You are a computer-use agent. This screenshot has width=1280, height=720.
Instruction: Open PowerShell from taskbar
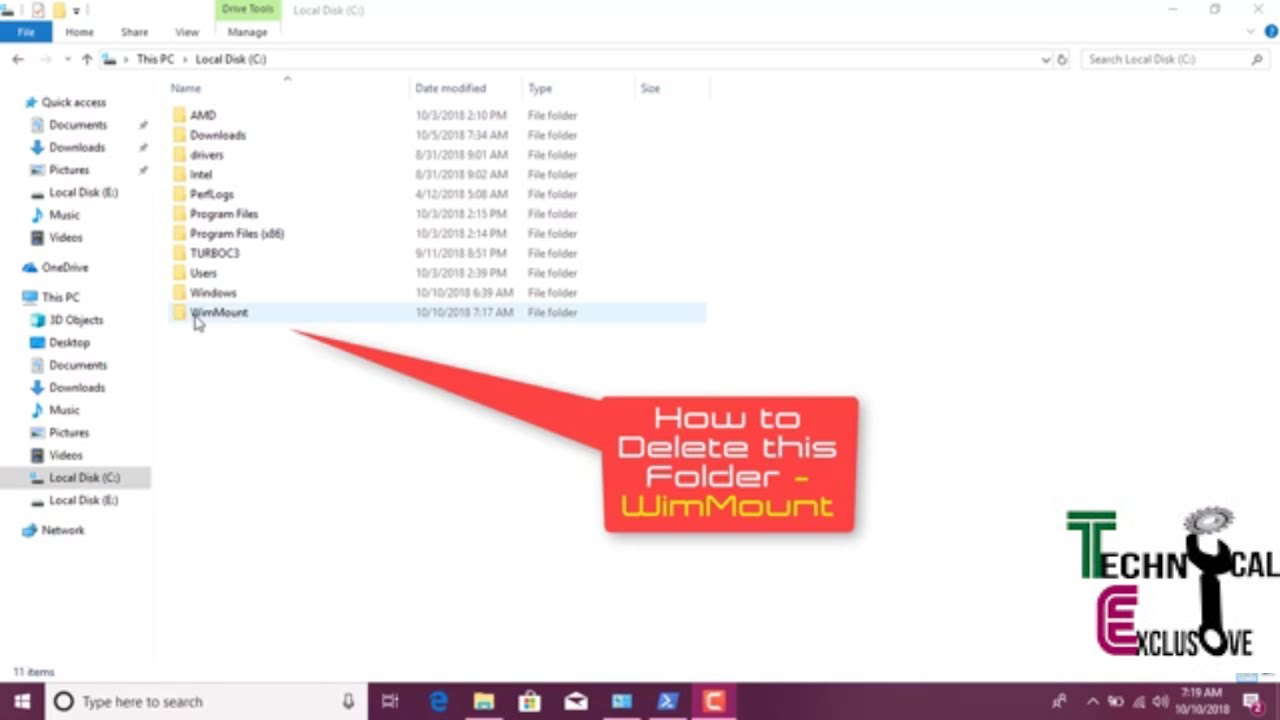(668, 701)
